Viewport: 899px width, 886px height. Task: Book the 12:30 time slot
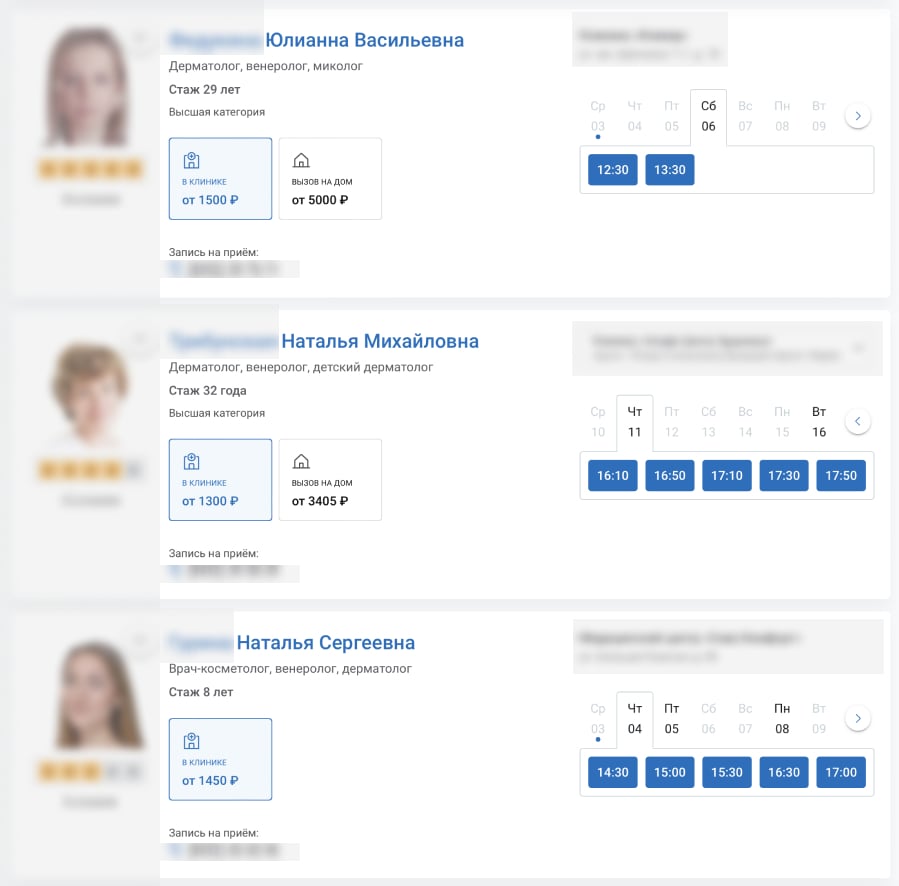point(612,170)
